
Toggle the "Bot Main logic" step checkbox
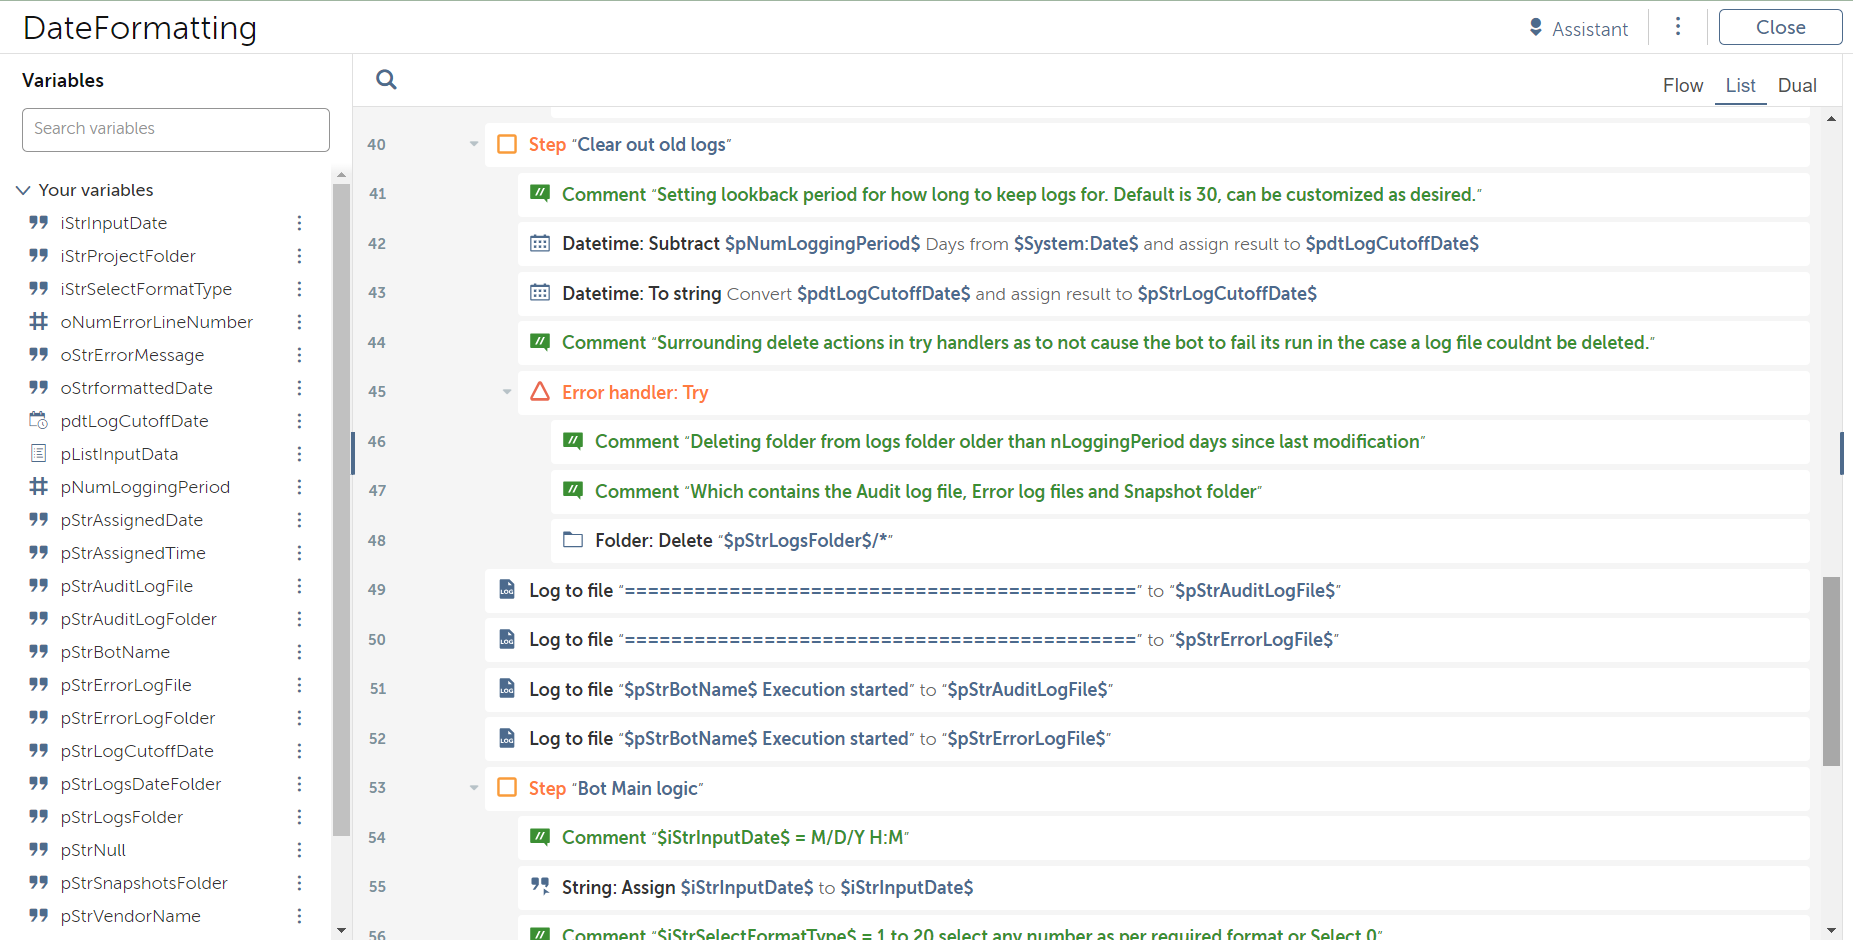tap(507, 788)
